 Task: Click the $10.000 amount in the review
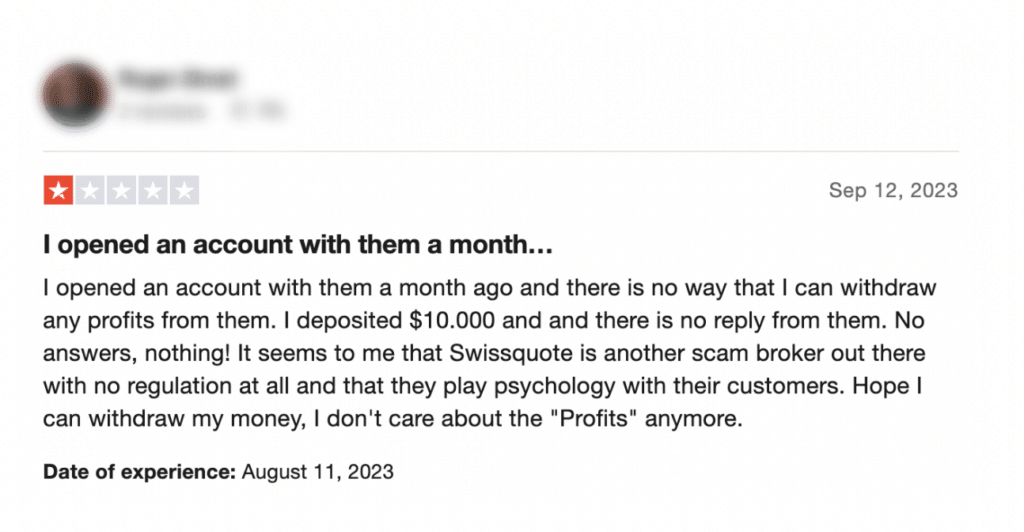pyautogui.click(x=452, y=321)
